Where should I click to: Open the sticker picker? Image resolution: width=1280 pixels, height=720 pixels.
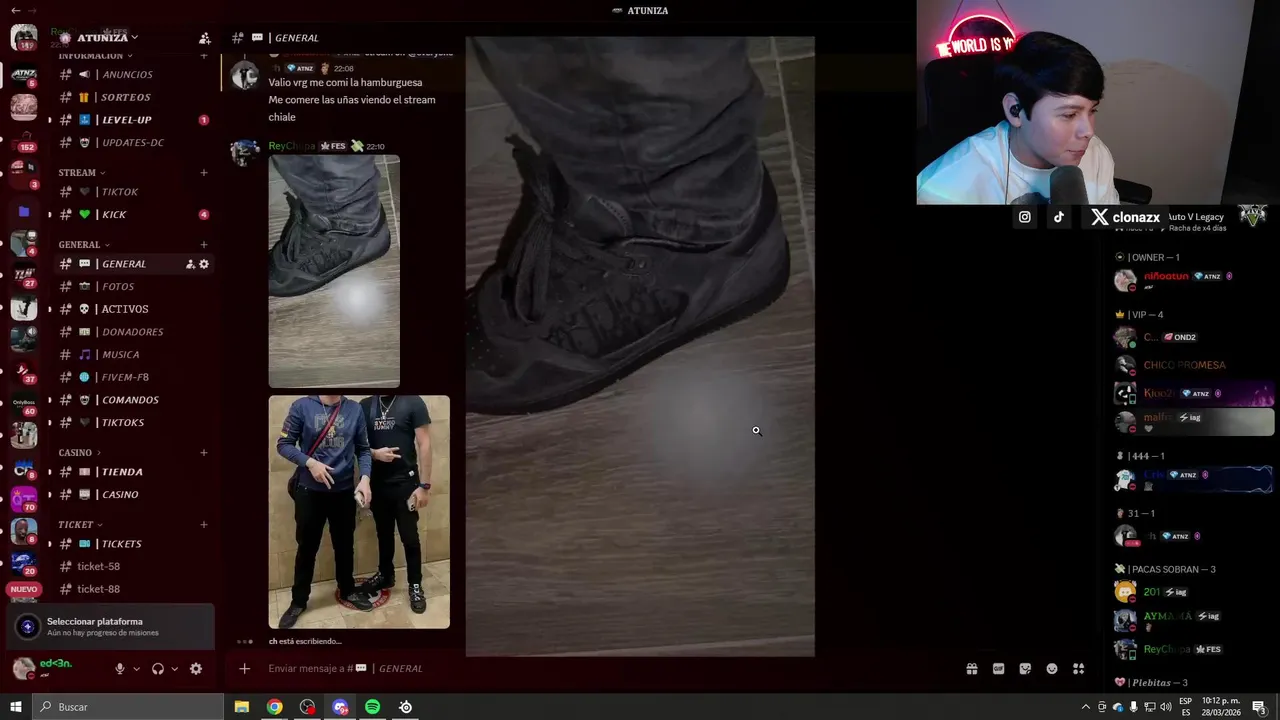1025,669
